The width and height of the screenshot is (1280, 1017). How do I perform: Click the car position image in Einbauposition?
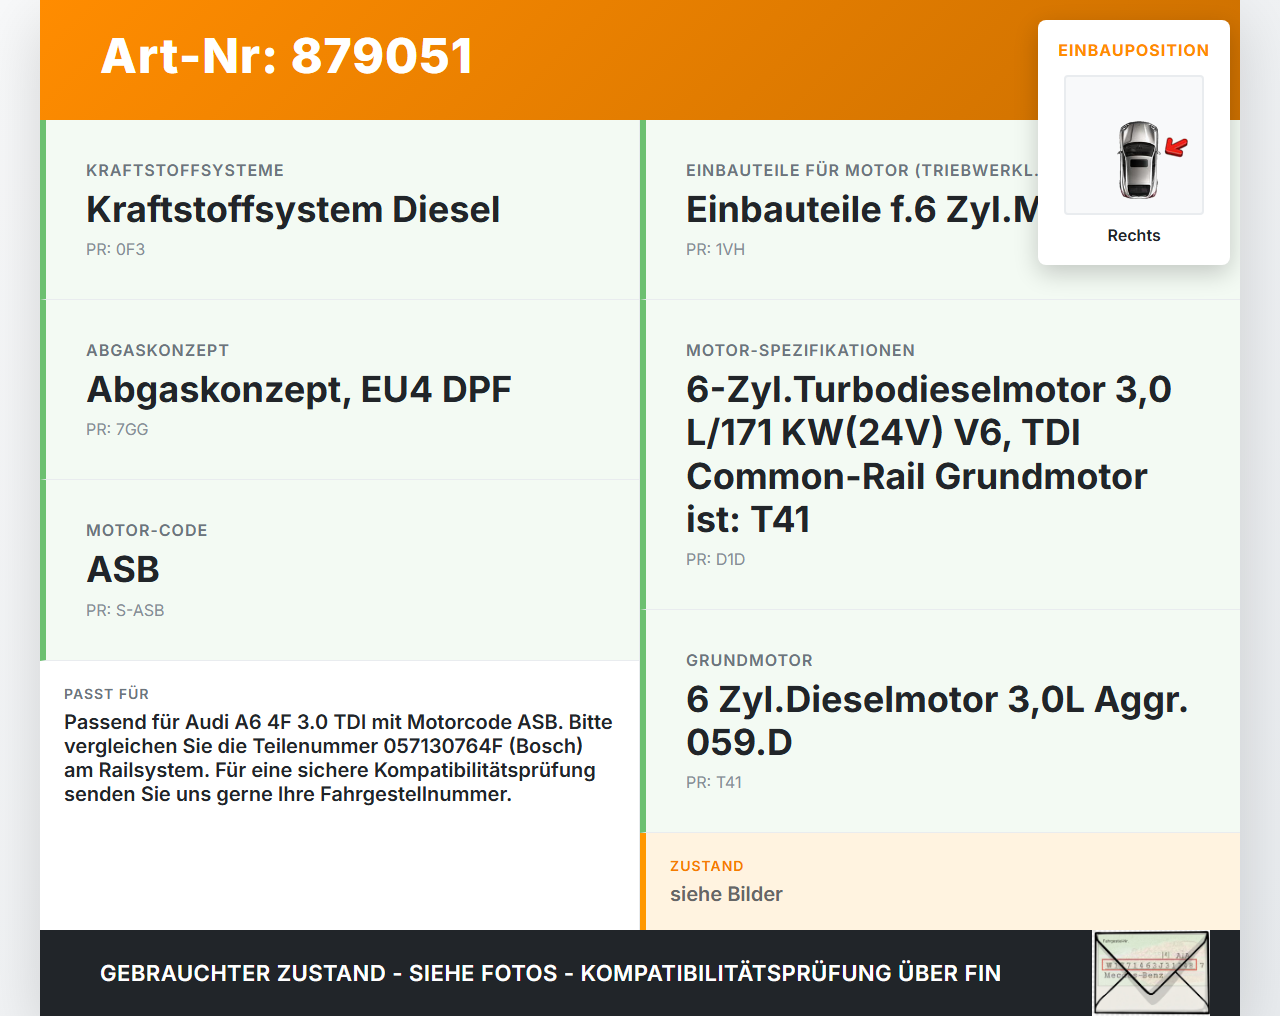(x=1134, y=145)
